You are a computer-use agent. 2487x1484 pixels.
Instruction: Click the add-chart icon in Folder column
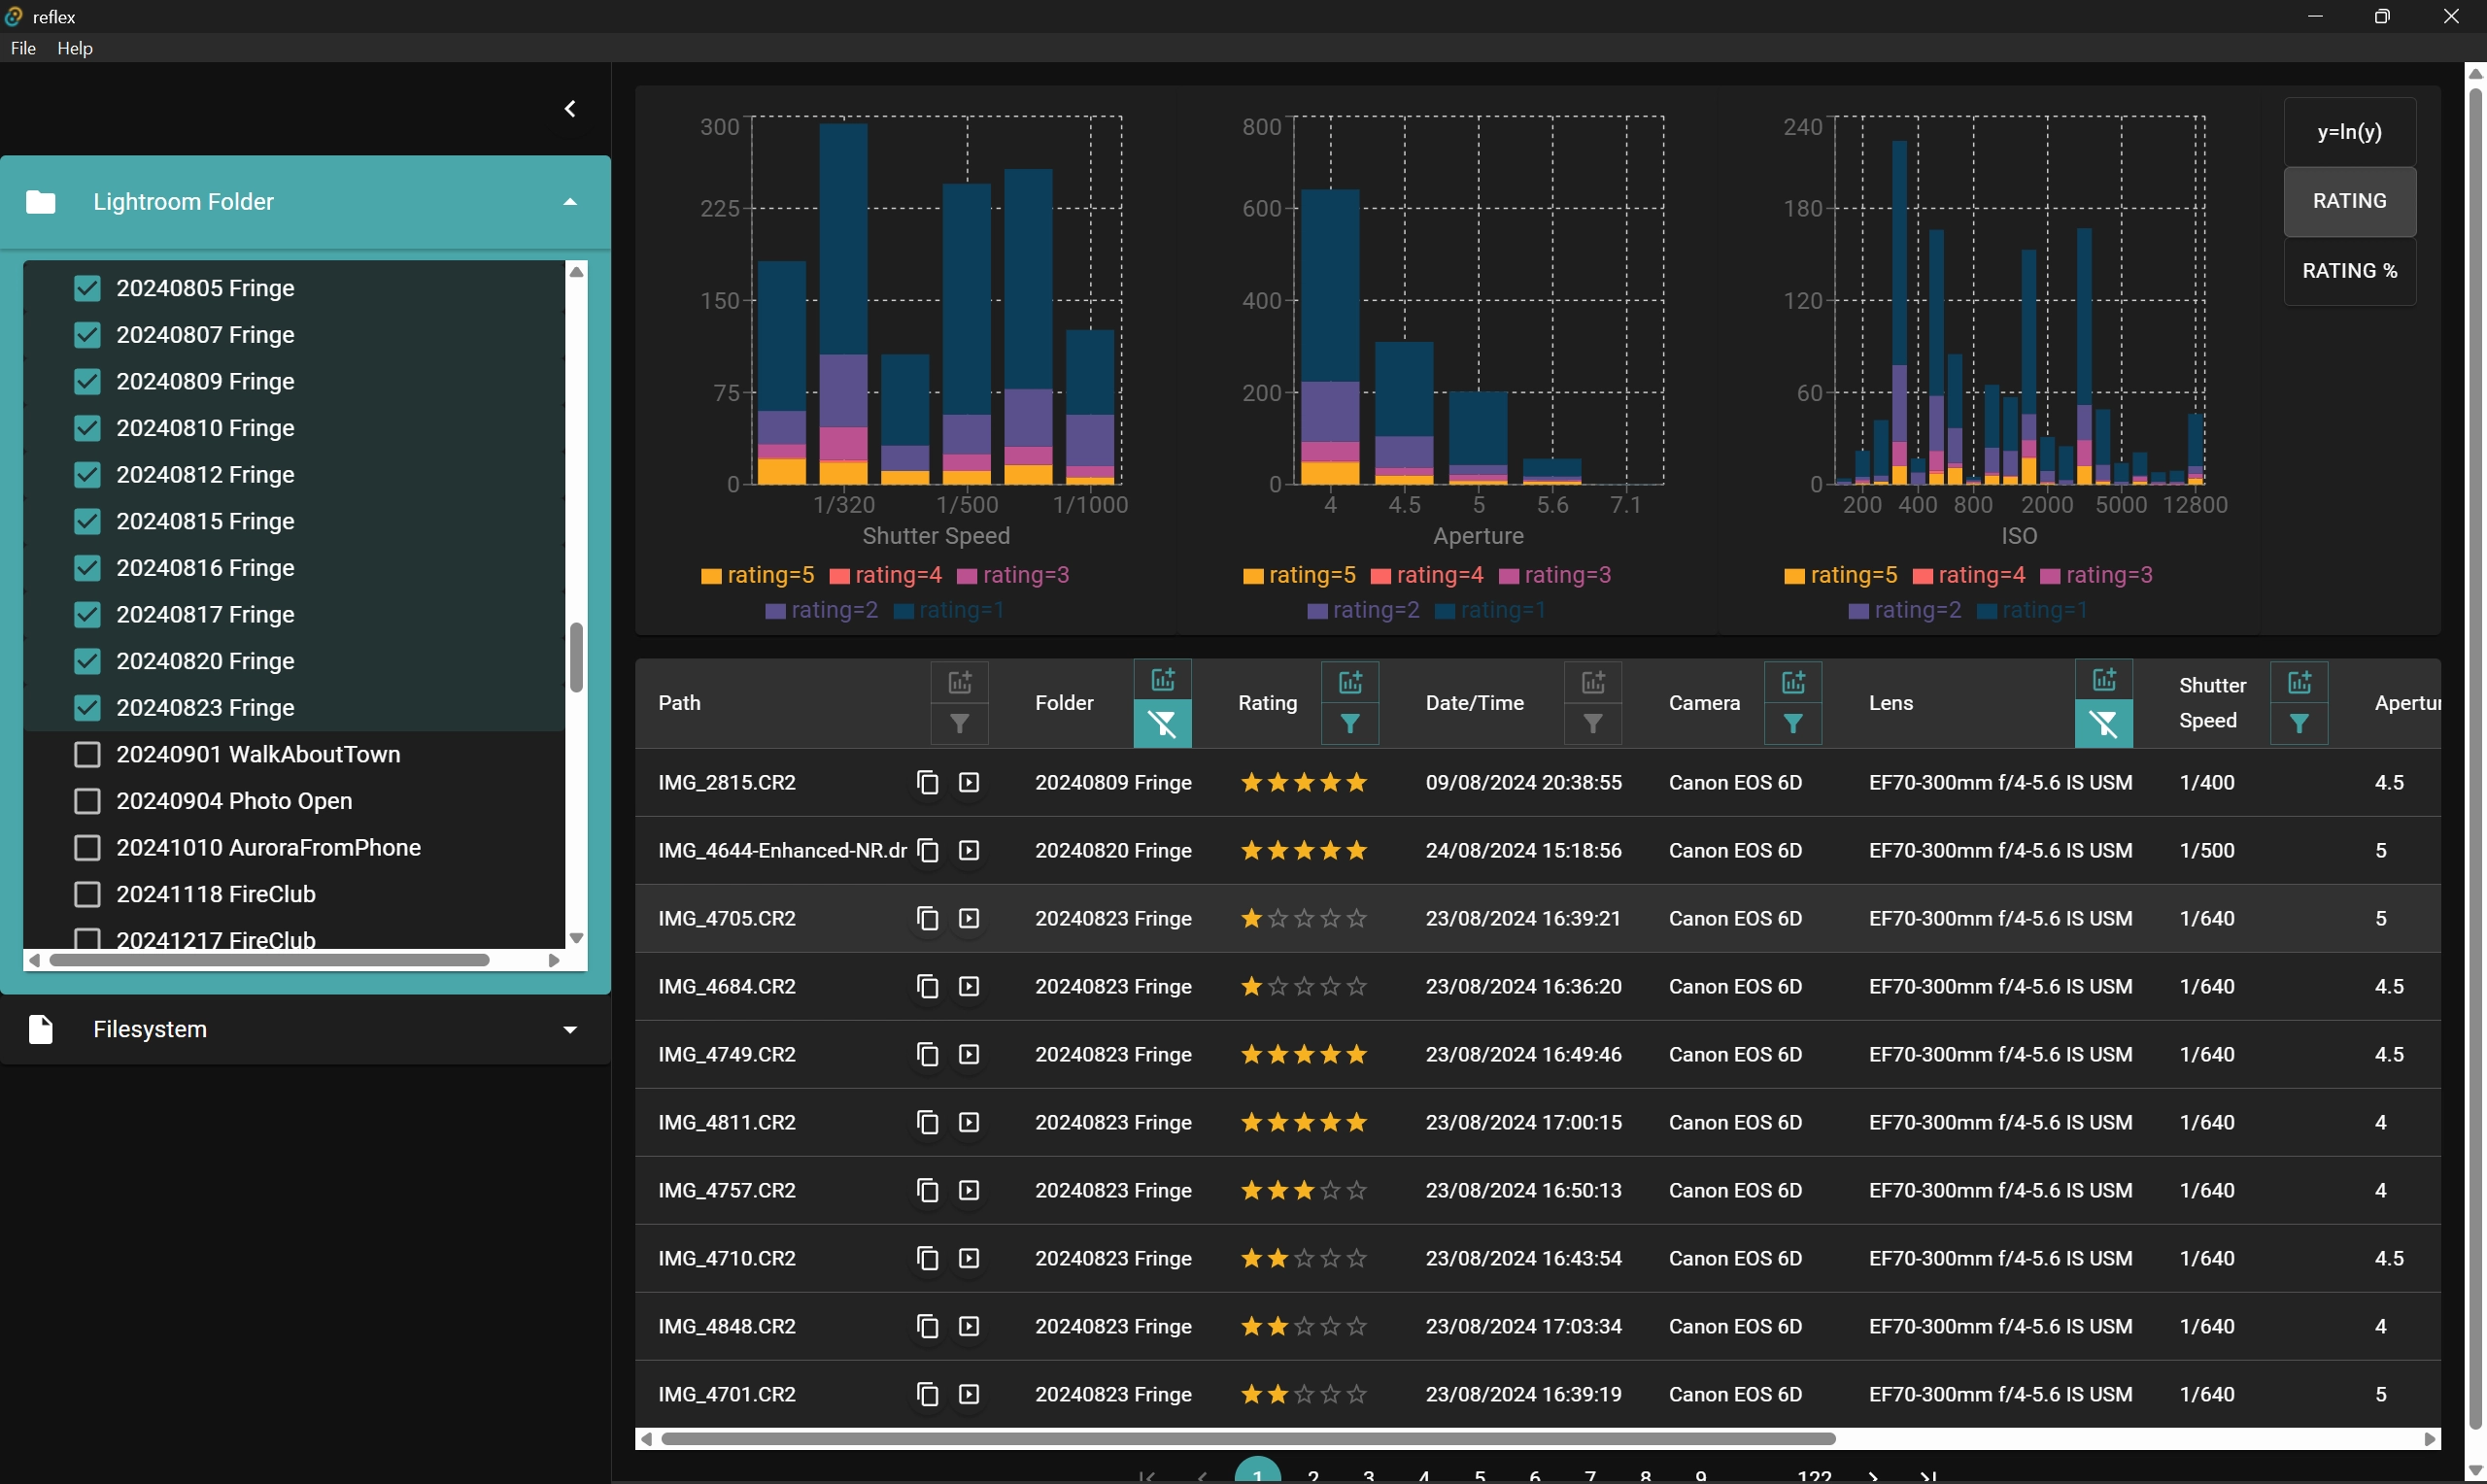1162,681
